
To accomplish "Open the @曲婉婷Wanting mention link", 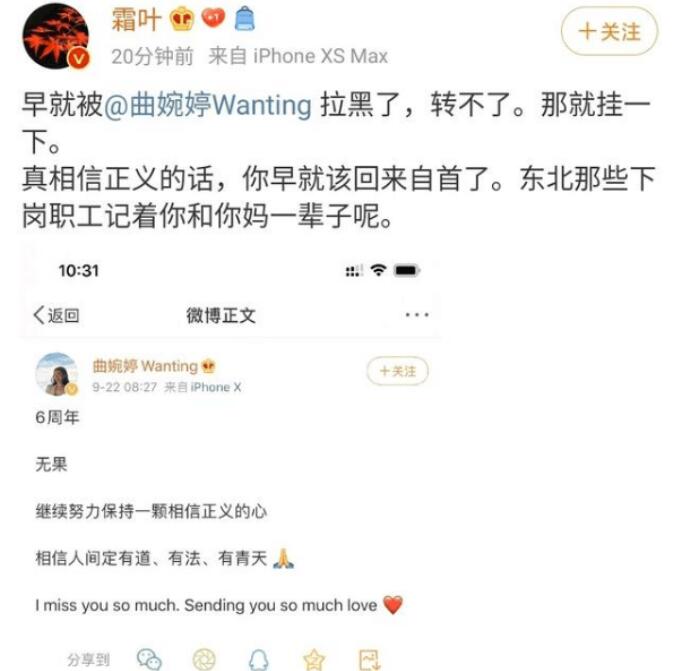I will 207,105.
